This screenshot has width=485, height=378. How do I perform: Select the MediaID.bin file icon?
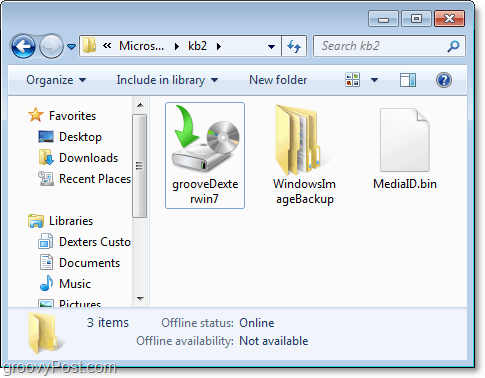point(405,140)
